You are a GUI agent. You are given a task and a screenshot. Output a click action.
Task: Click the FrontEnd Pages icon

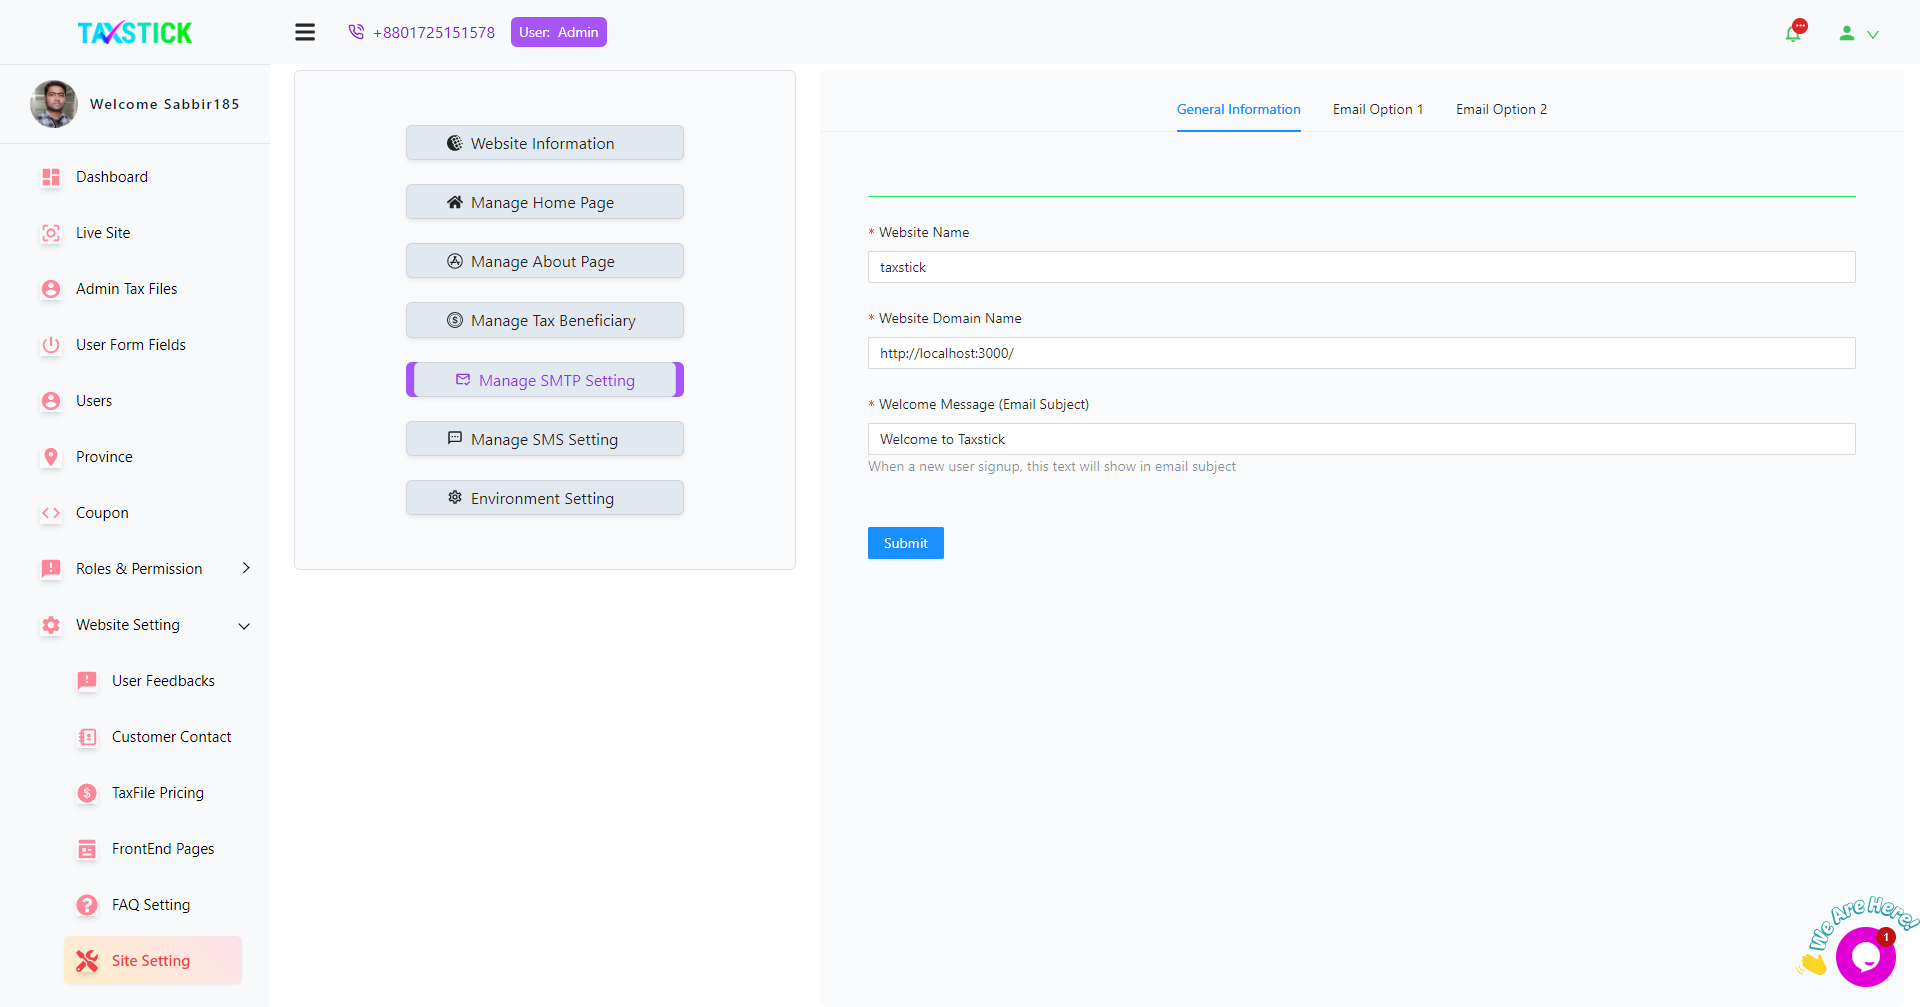(87, 849)
